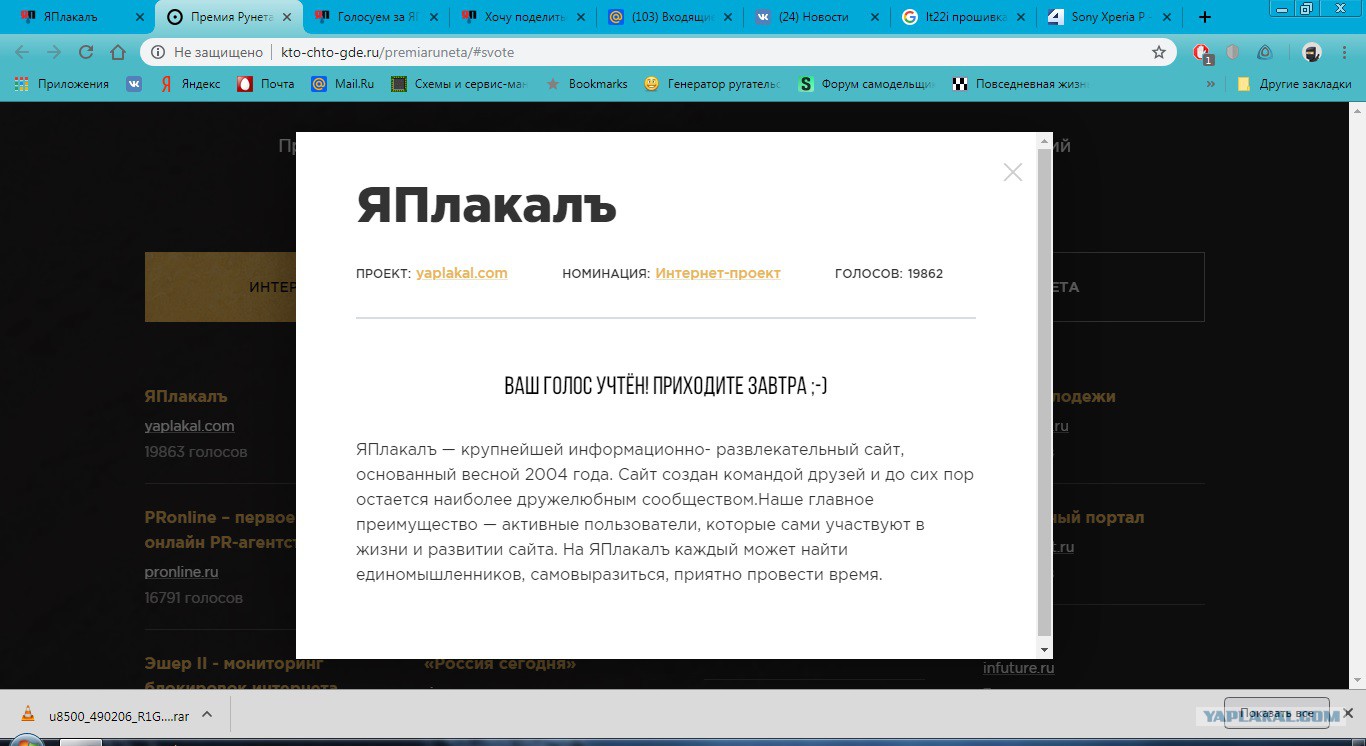Image resolution: width=1366 pixels, height=746 pixels.
Task: Open yaplakal.com link in background list
Action: click(x=189, y=426)
